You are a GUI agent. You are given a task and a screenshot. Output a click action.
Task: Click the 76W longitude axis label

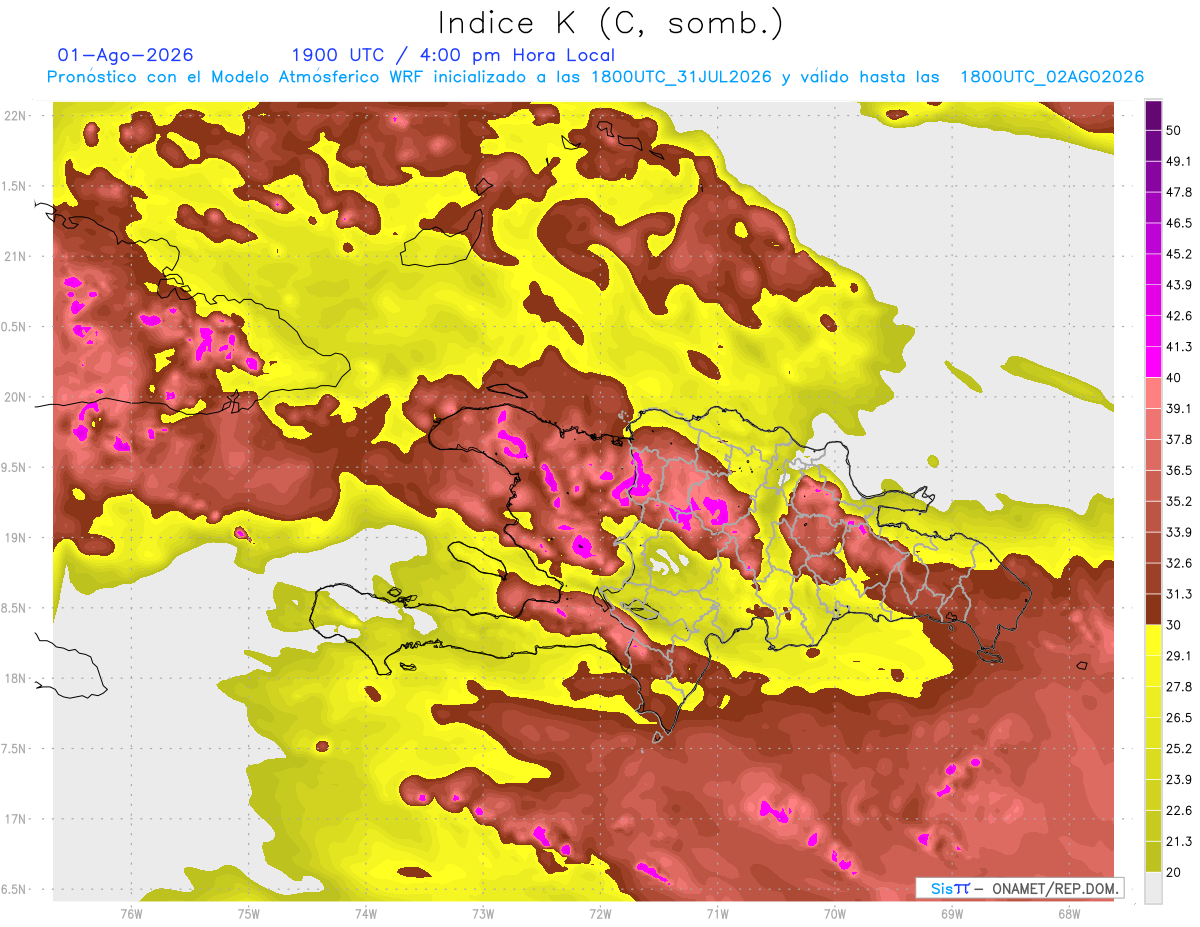click(131, 912)
